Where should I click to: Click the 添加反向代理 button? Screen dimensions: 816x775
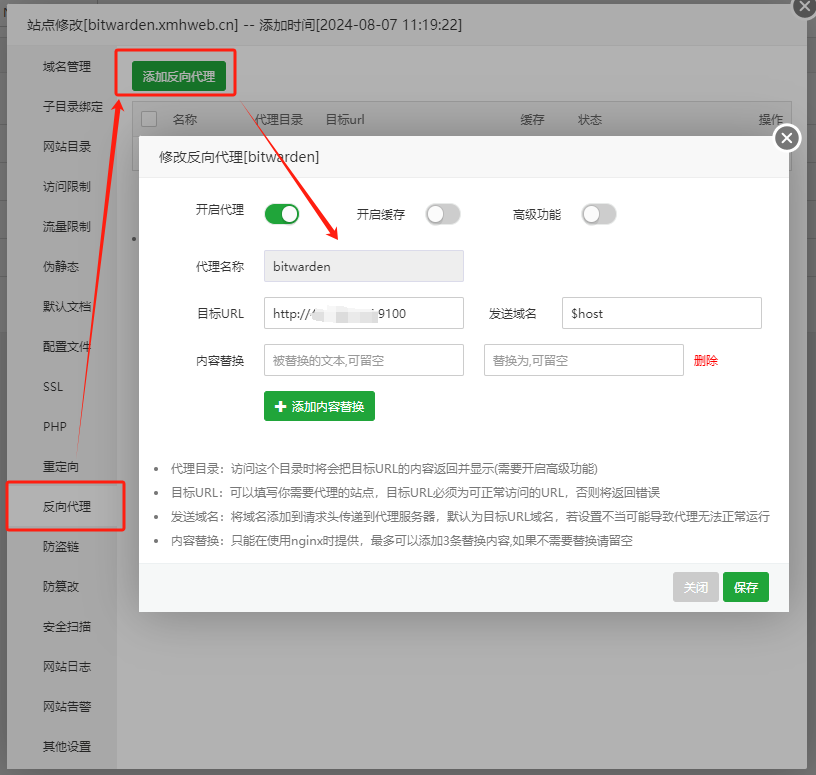click(x=178, y=76)
